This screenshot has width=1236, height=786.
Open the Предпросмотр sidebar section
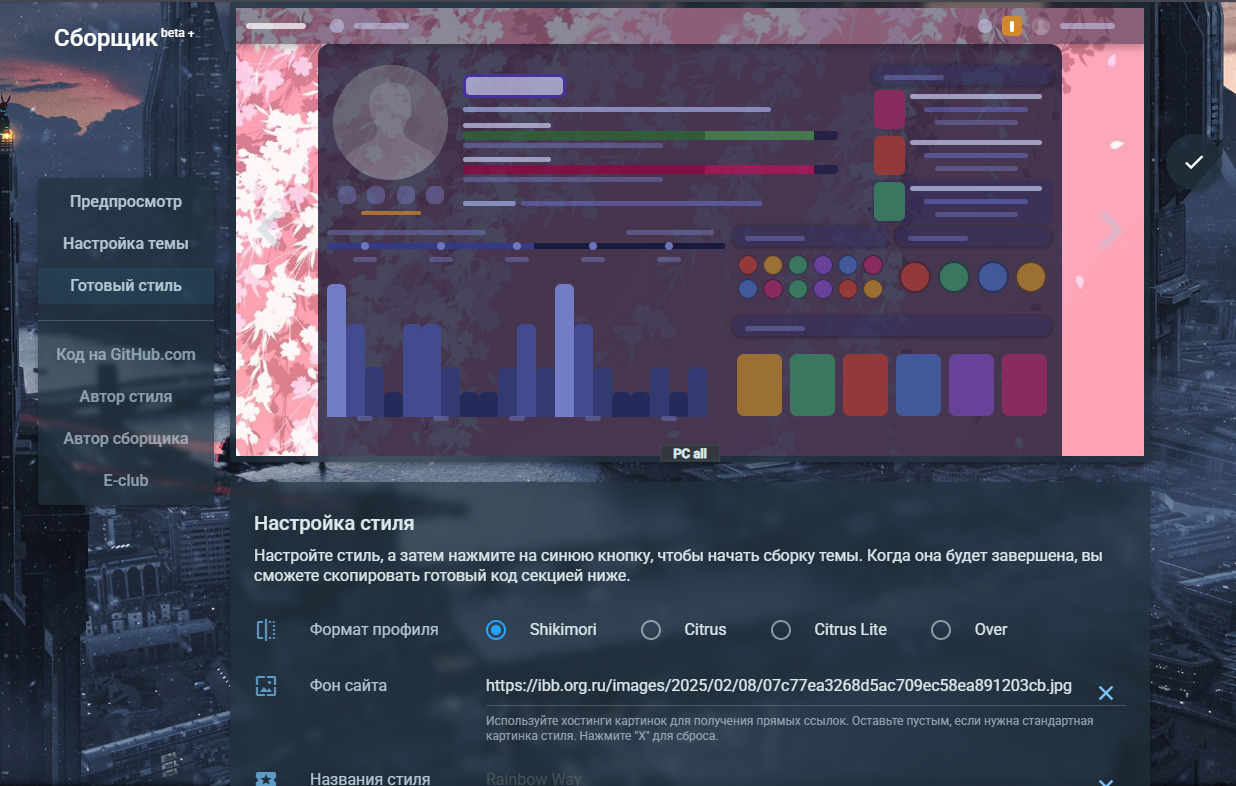coord(126,202)
